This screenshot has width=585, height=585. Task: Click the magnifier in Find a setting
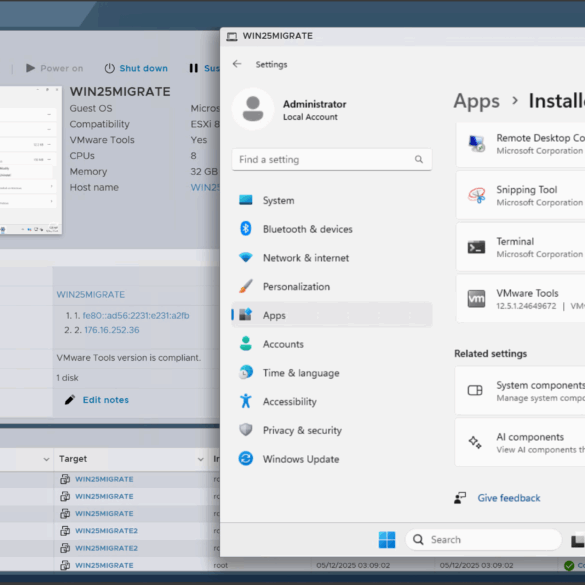(419, 159)
